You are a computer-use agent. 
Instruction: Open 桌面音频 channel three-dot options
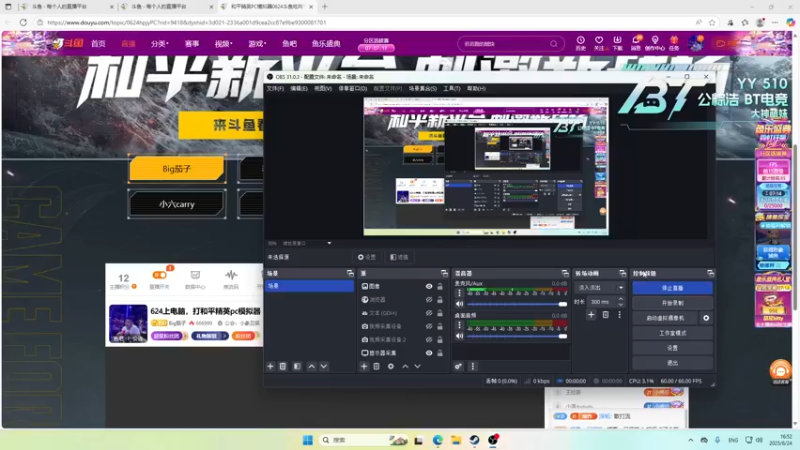pyautogui.click(x=459, y=324)
